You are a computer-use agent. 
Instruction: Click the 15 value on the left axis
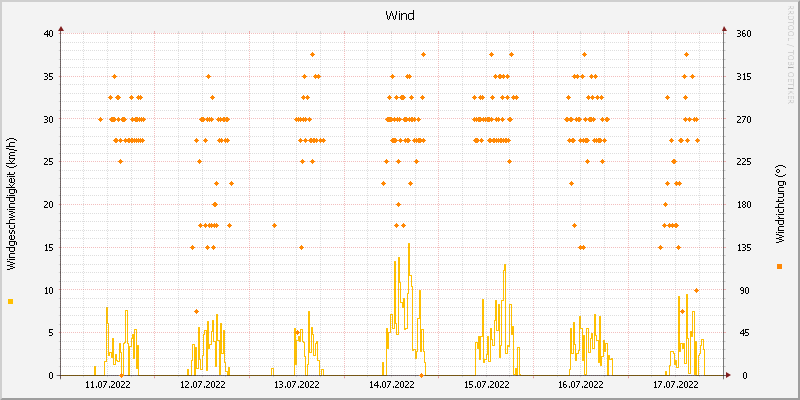[48, 247]
